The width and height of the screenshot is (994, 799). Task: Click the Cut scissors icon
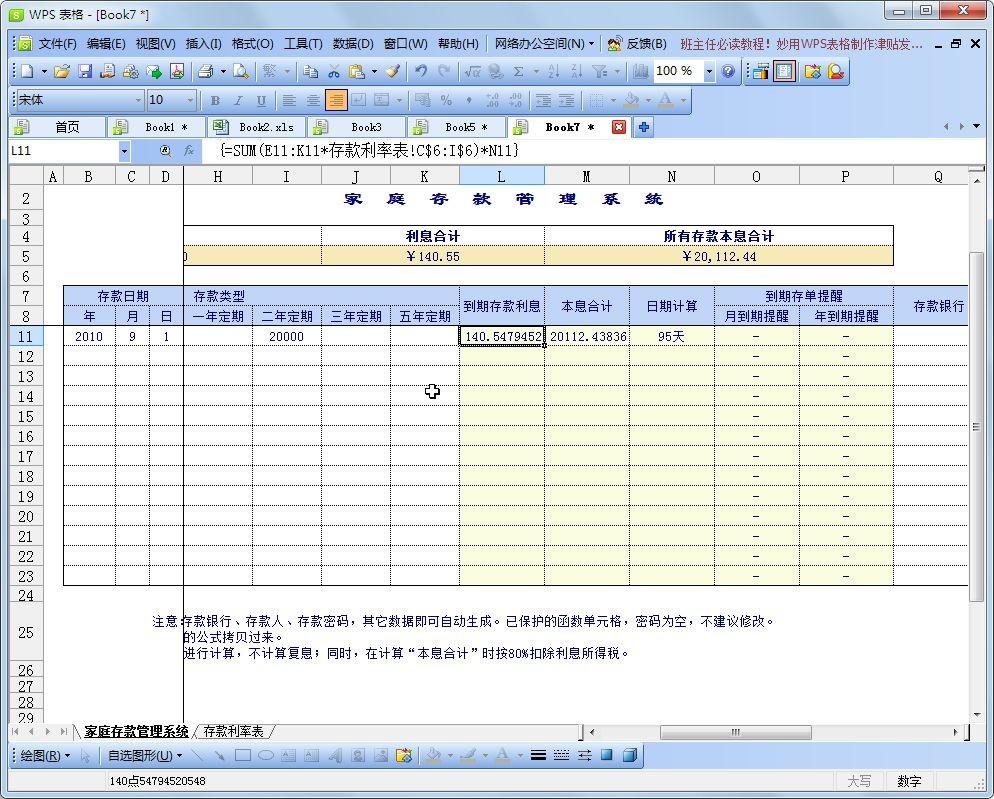pos(334,72)
